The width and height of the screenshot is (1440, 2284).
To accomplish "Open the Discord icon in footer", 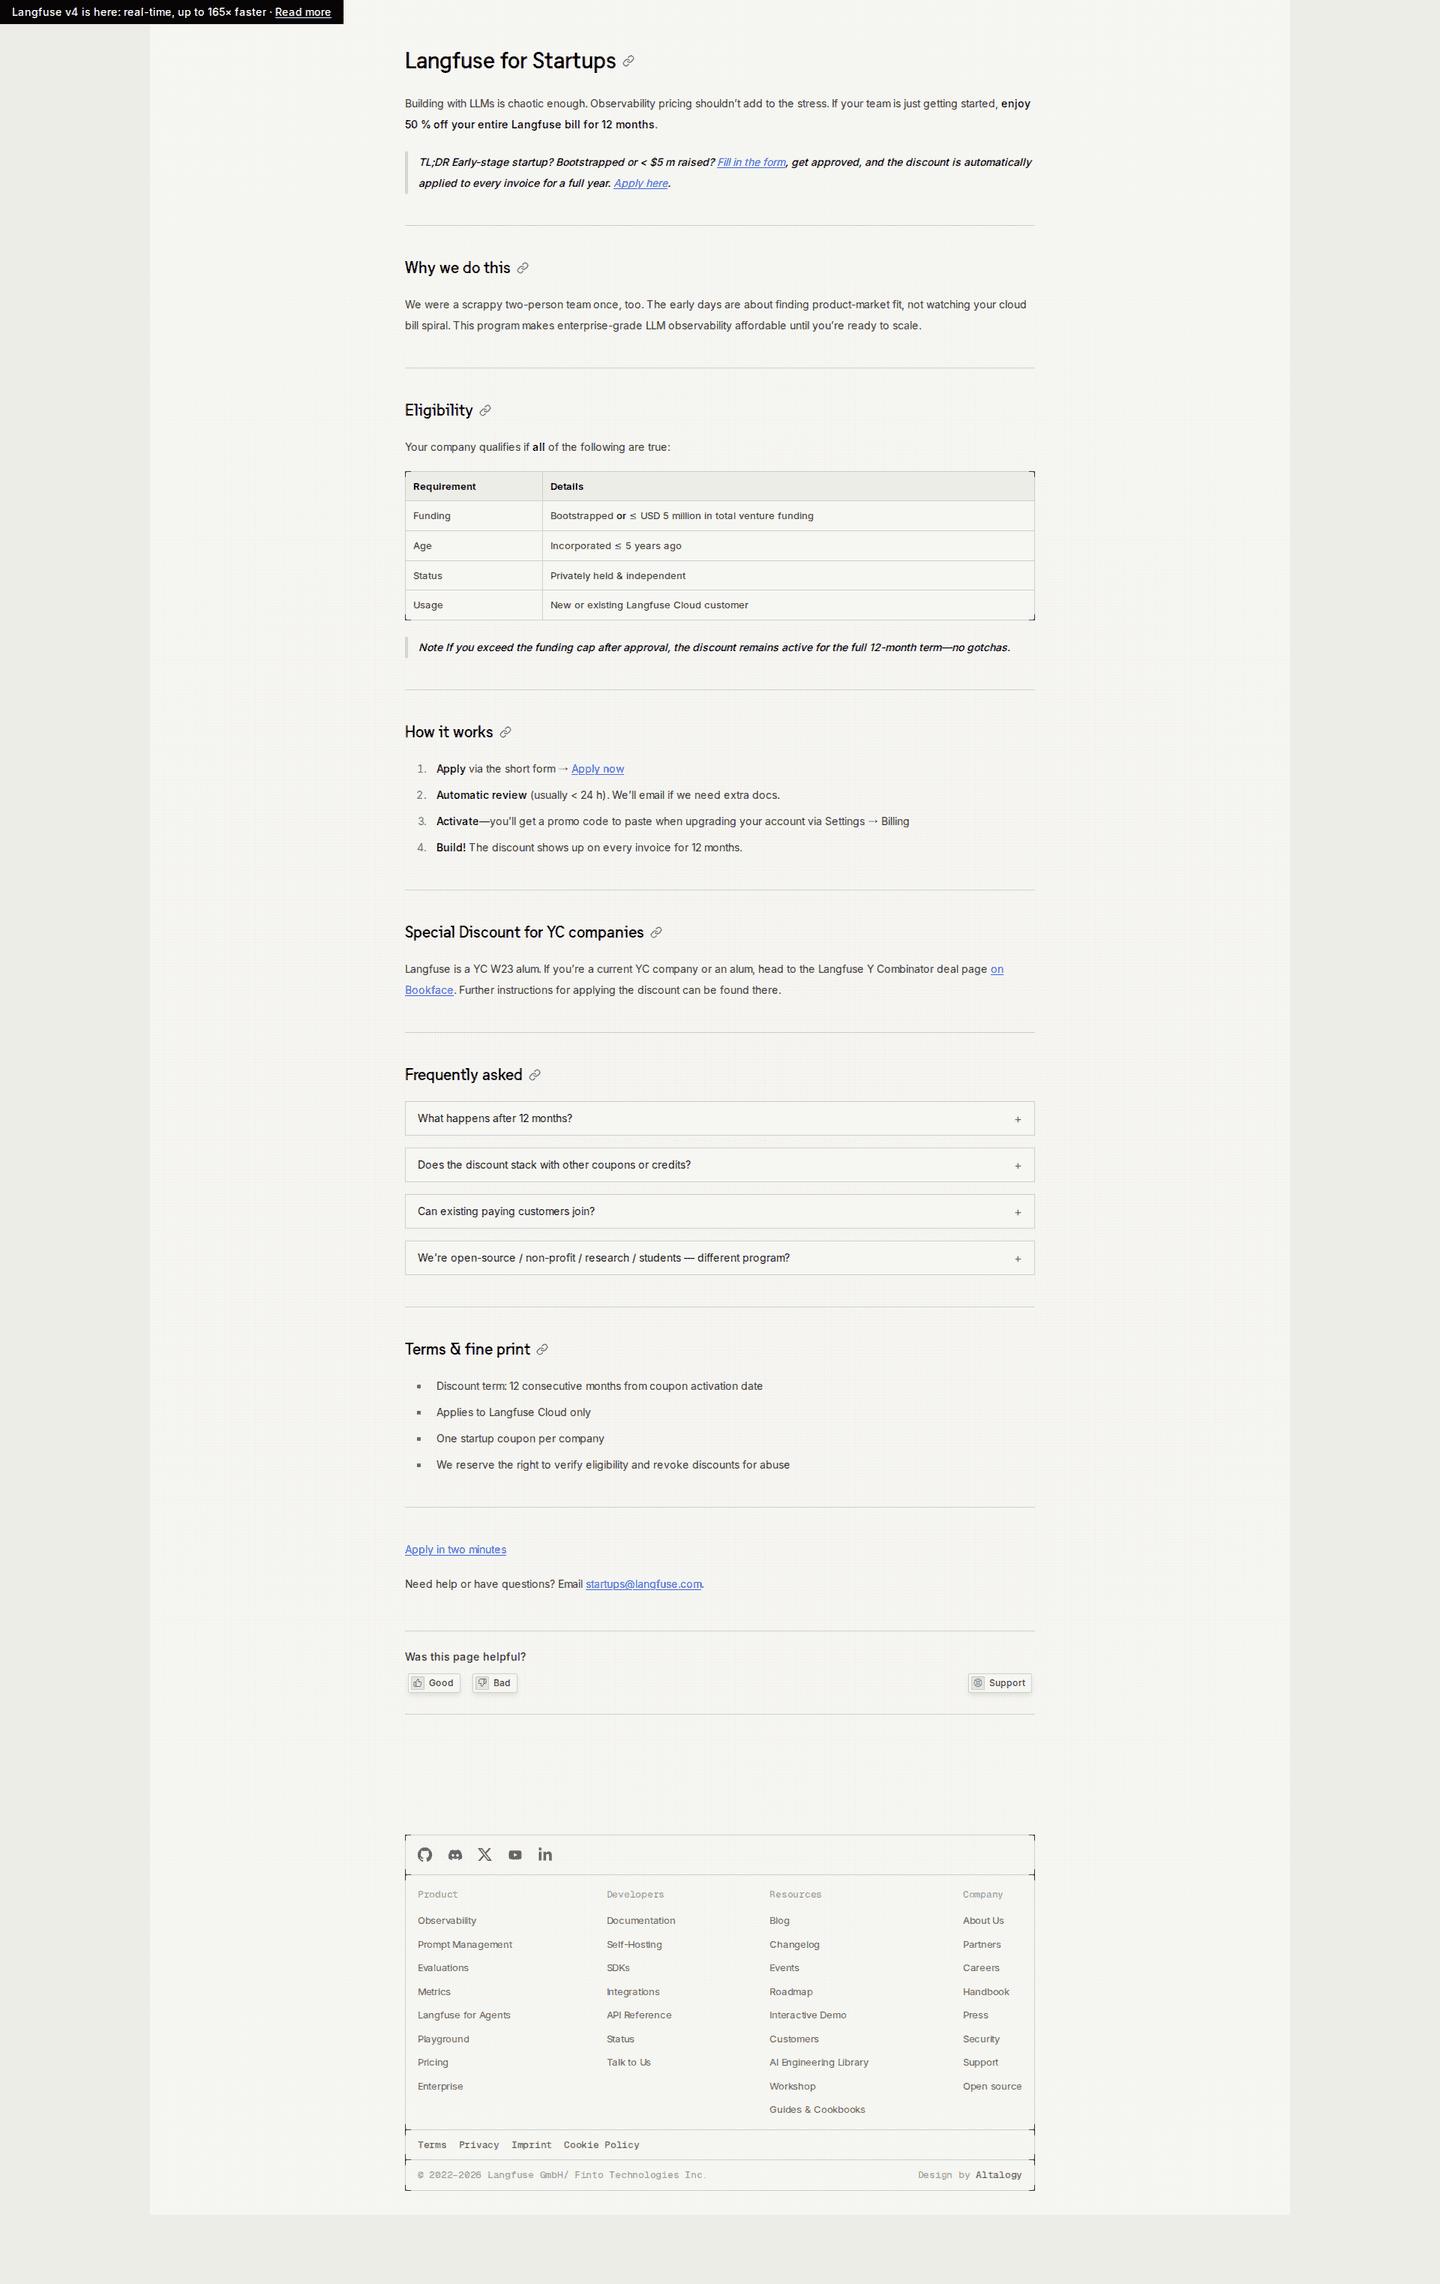I will (x=455, y=1855).
